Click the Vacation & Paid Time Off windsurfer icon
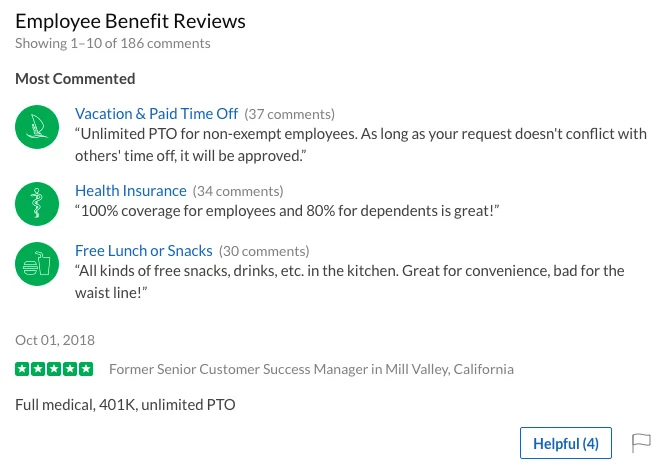The image size is (662, 474). click(x=37, y=127)
